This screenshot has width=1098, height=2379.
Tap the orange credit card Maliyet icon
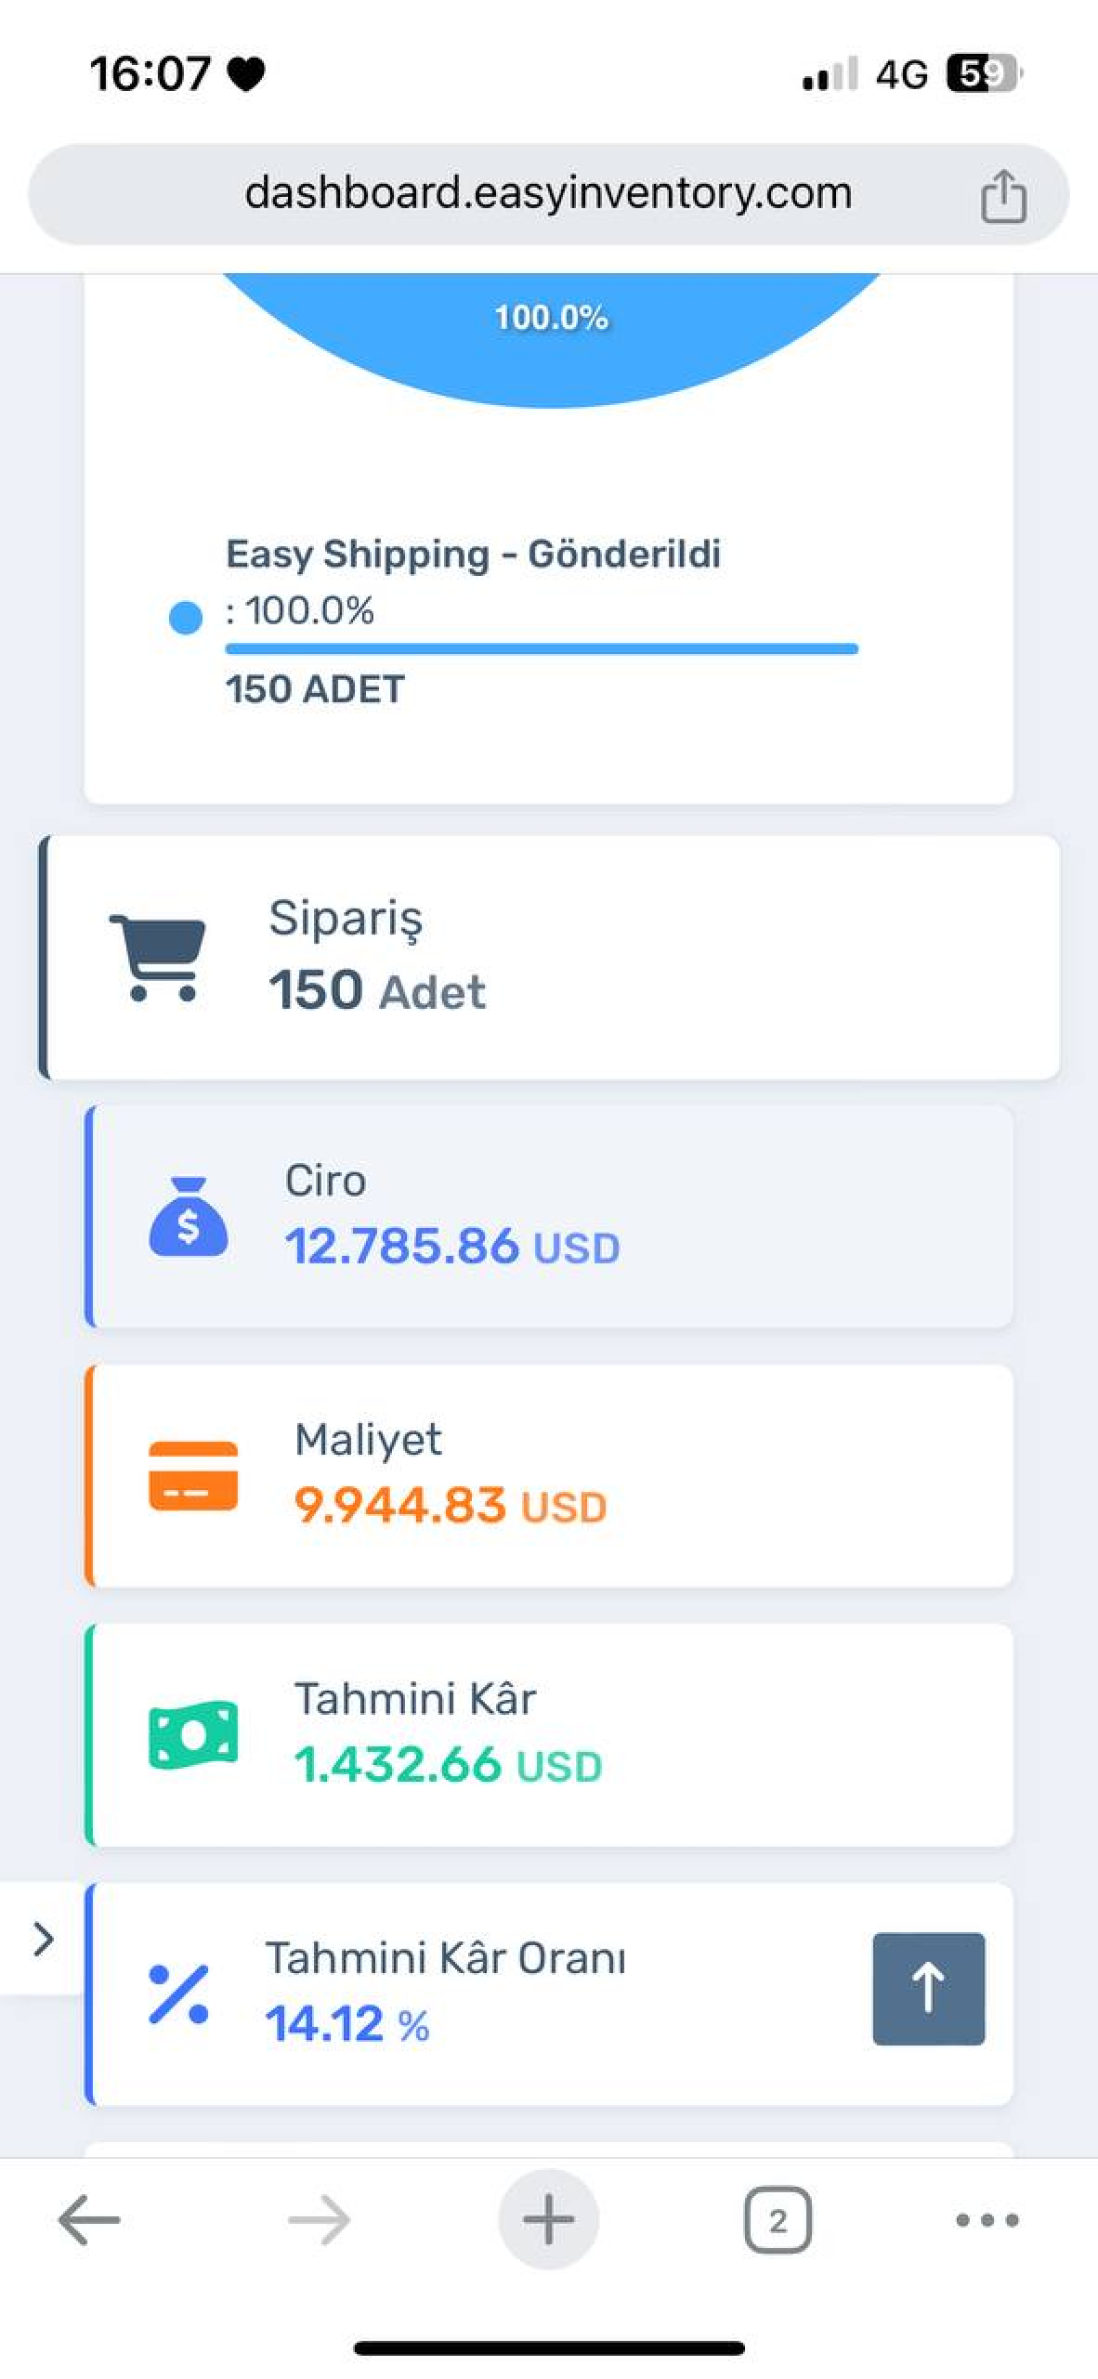click(193, 1475)
